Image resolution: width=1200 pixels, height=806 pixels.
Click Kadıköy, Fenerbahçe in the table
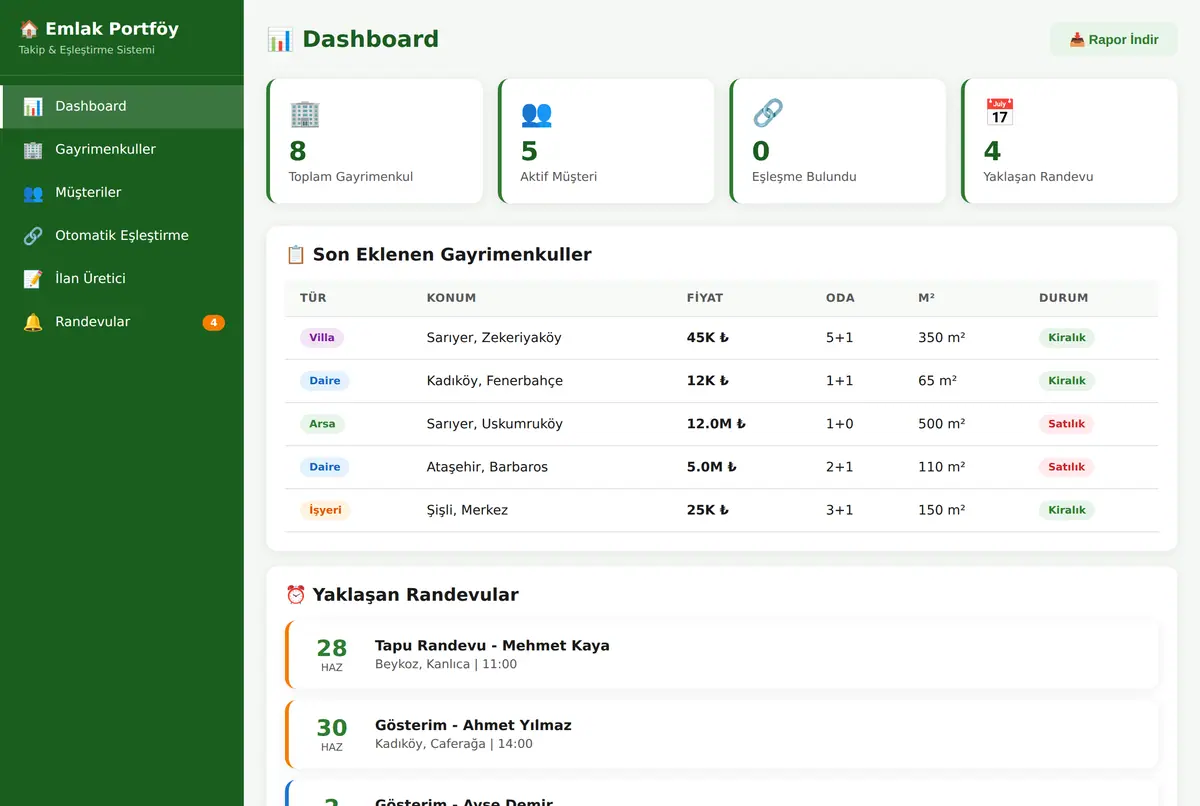[495, 381]
